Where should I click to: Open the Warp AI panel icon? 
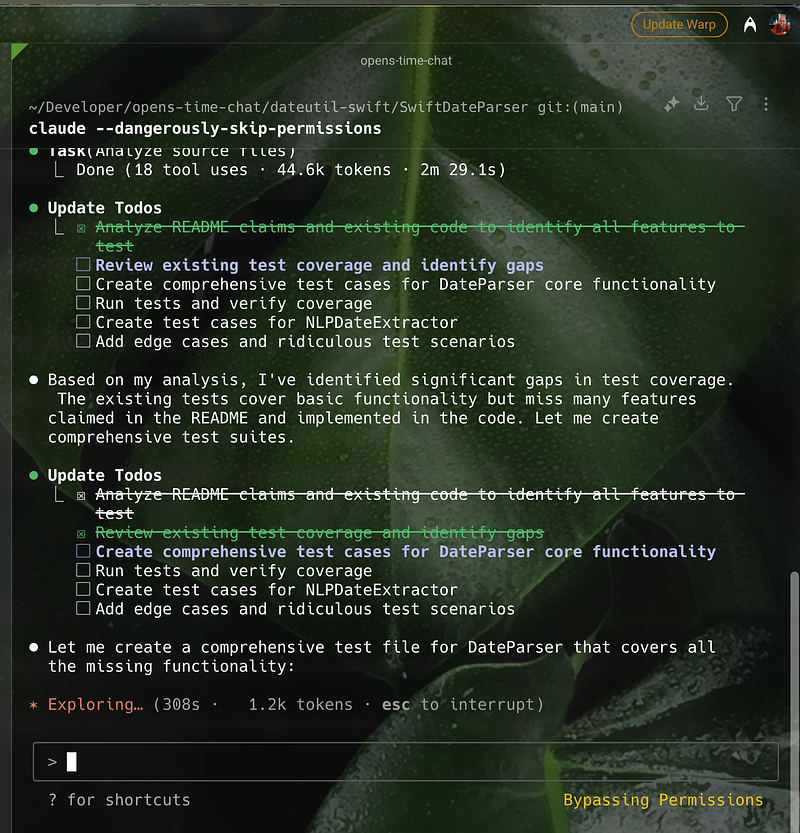pos(749,25)
